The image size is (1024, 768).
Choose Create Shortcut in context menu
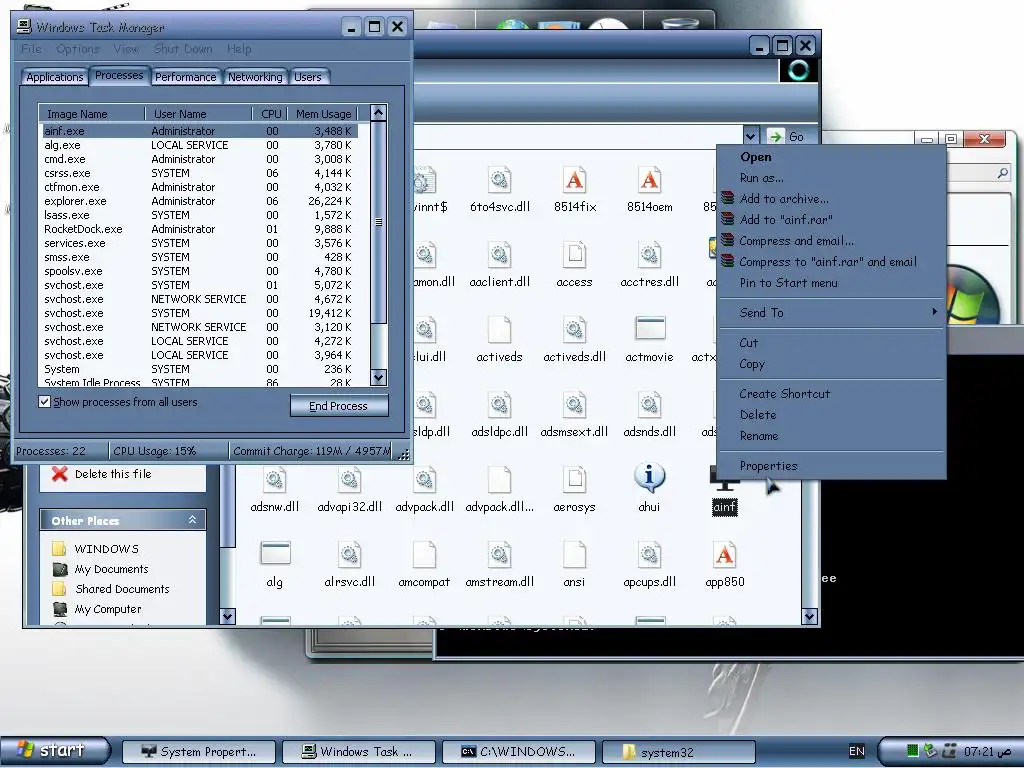(x=831, y=394)
